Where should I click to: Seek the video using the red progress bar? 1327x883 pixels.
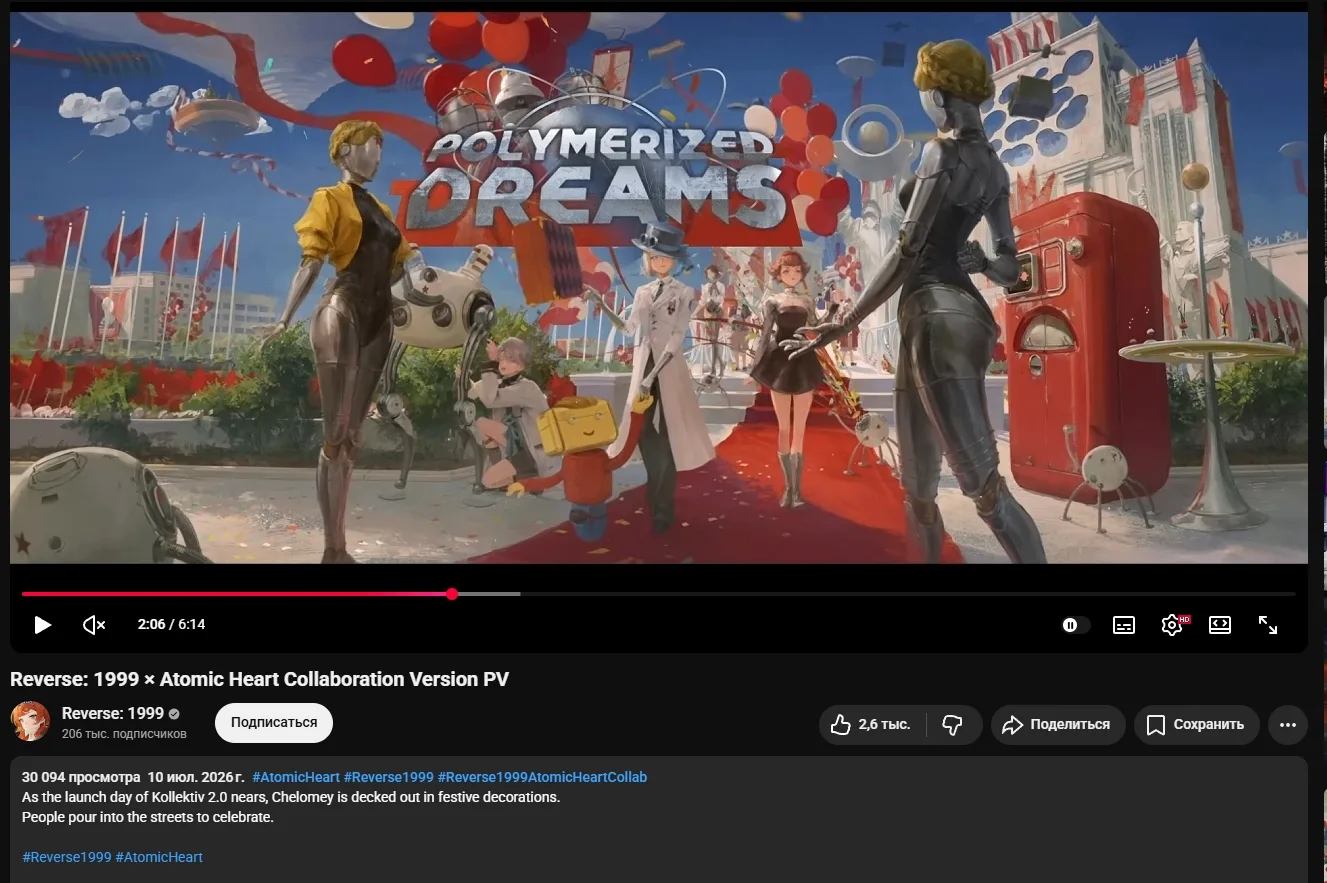point(658,594)
